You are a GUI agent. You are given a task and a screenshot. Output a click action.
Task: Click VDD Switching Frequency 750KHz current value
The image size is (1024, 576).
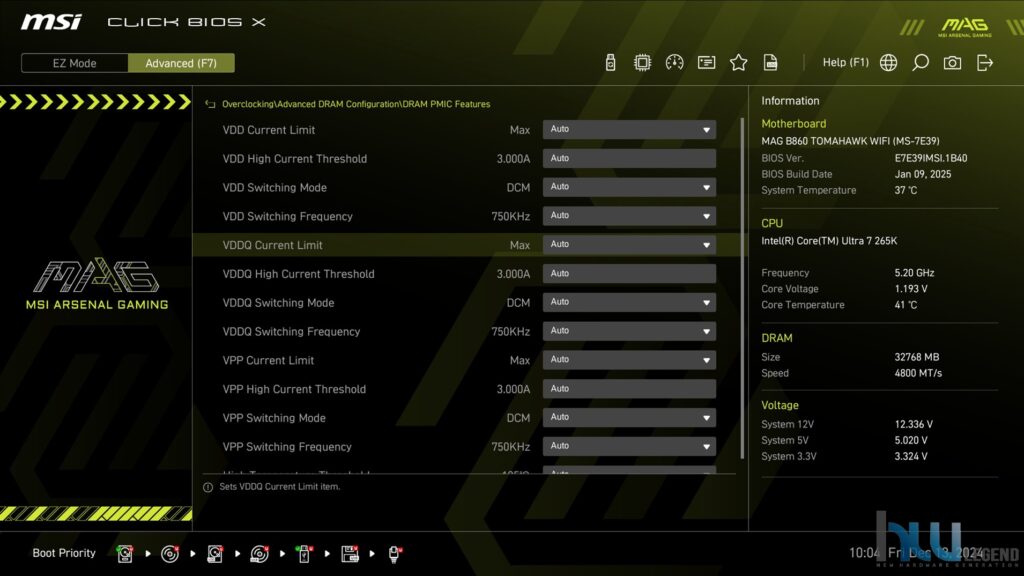click(511, 216)
